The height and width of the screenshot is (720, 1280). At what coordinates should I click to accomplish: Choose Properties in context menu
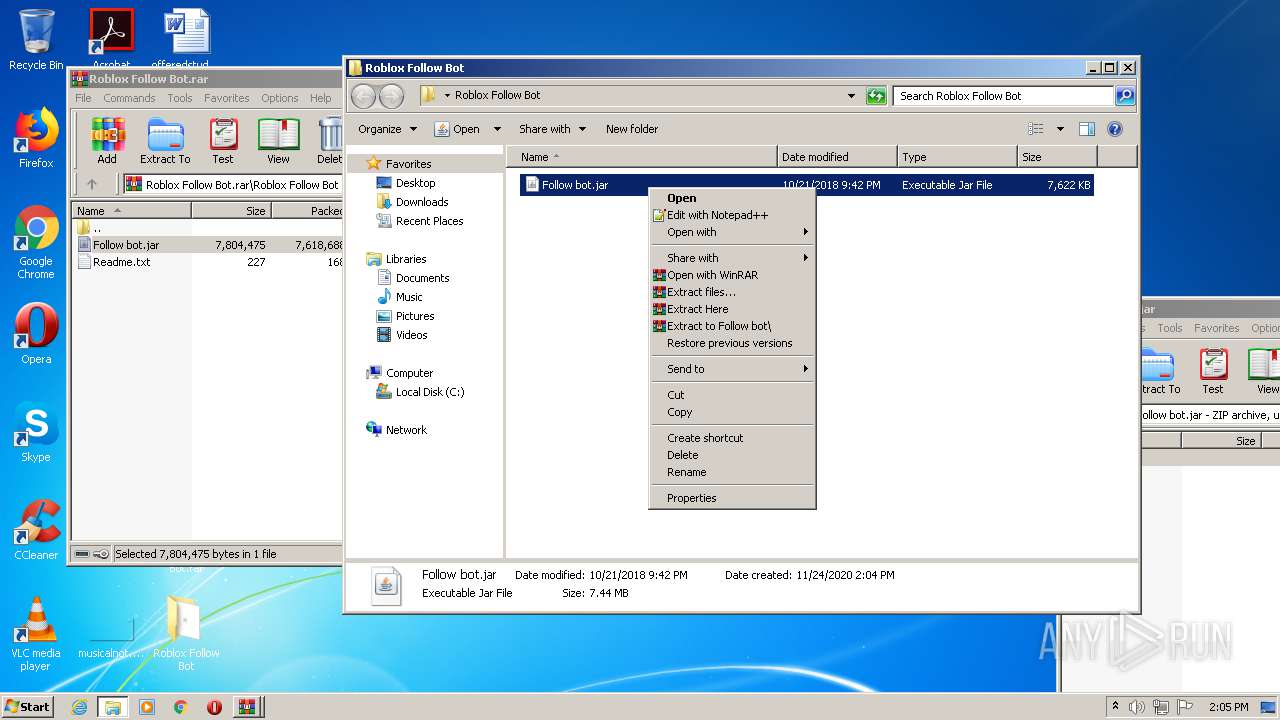coord(732,498)
